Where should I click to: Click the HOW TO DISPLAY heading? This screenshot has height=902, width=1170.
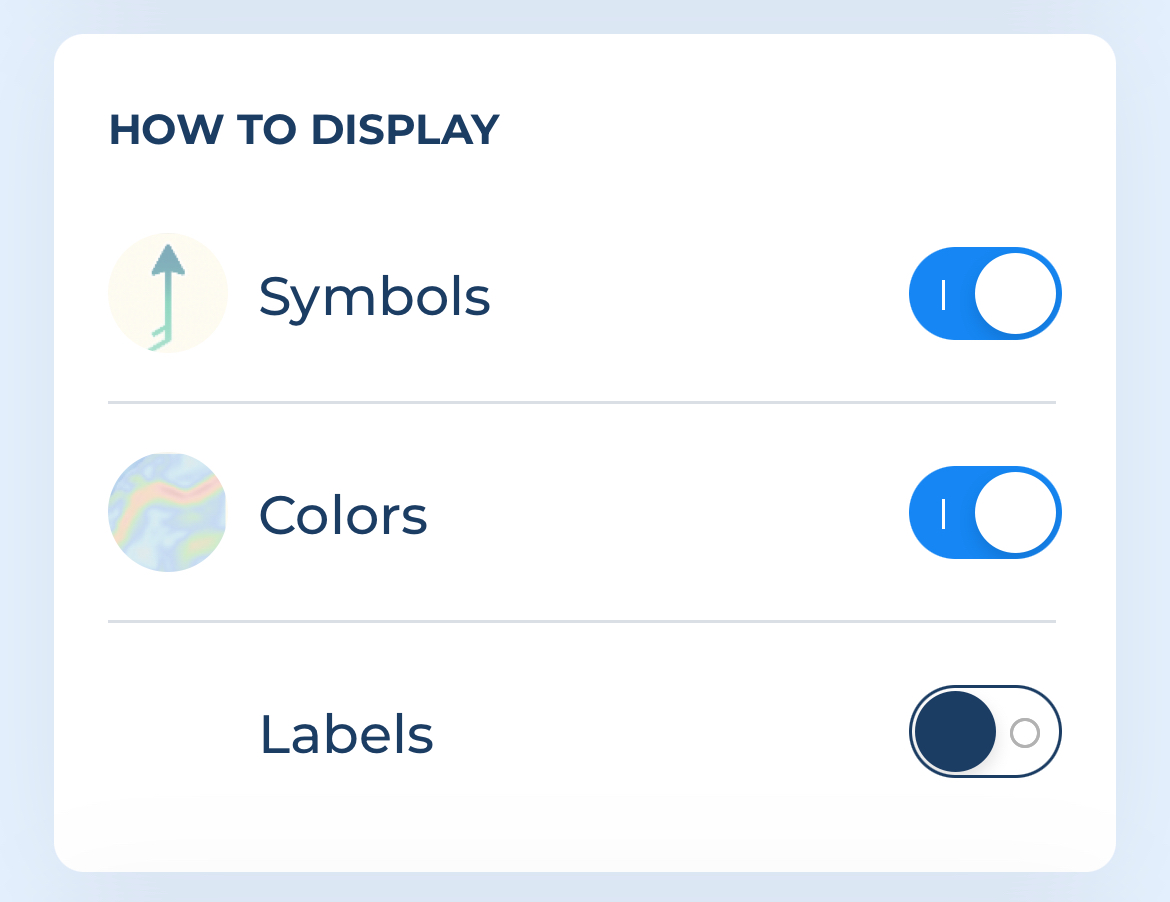304,130
